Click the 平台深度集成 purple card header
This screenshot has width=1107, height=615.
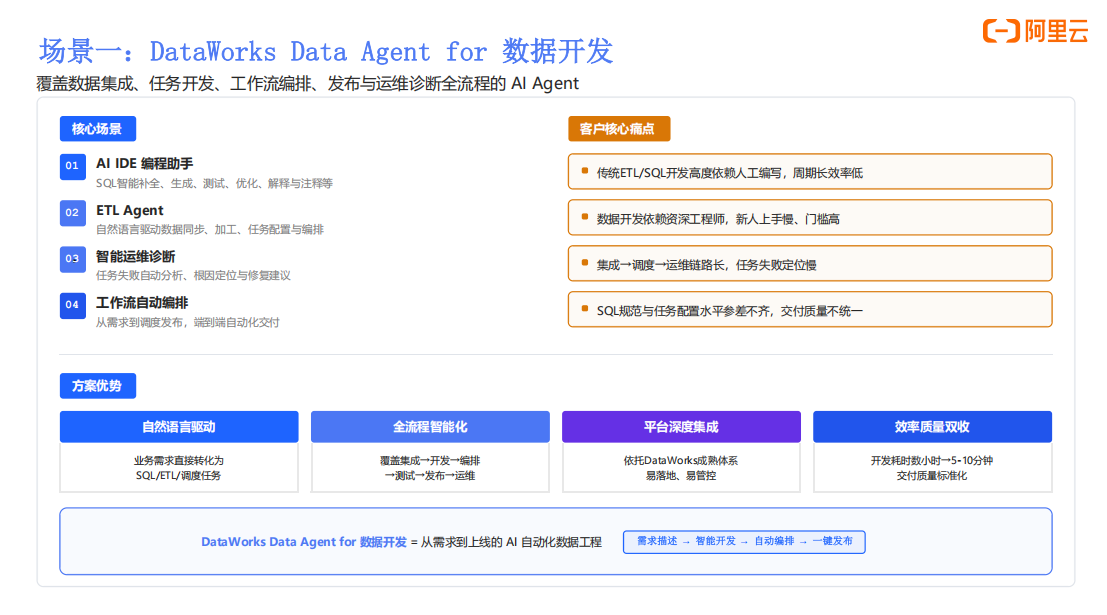(681, 426)
